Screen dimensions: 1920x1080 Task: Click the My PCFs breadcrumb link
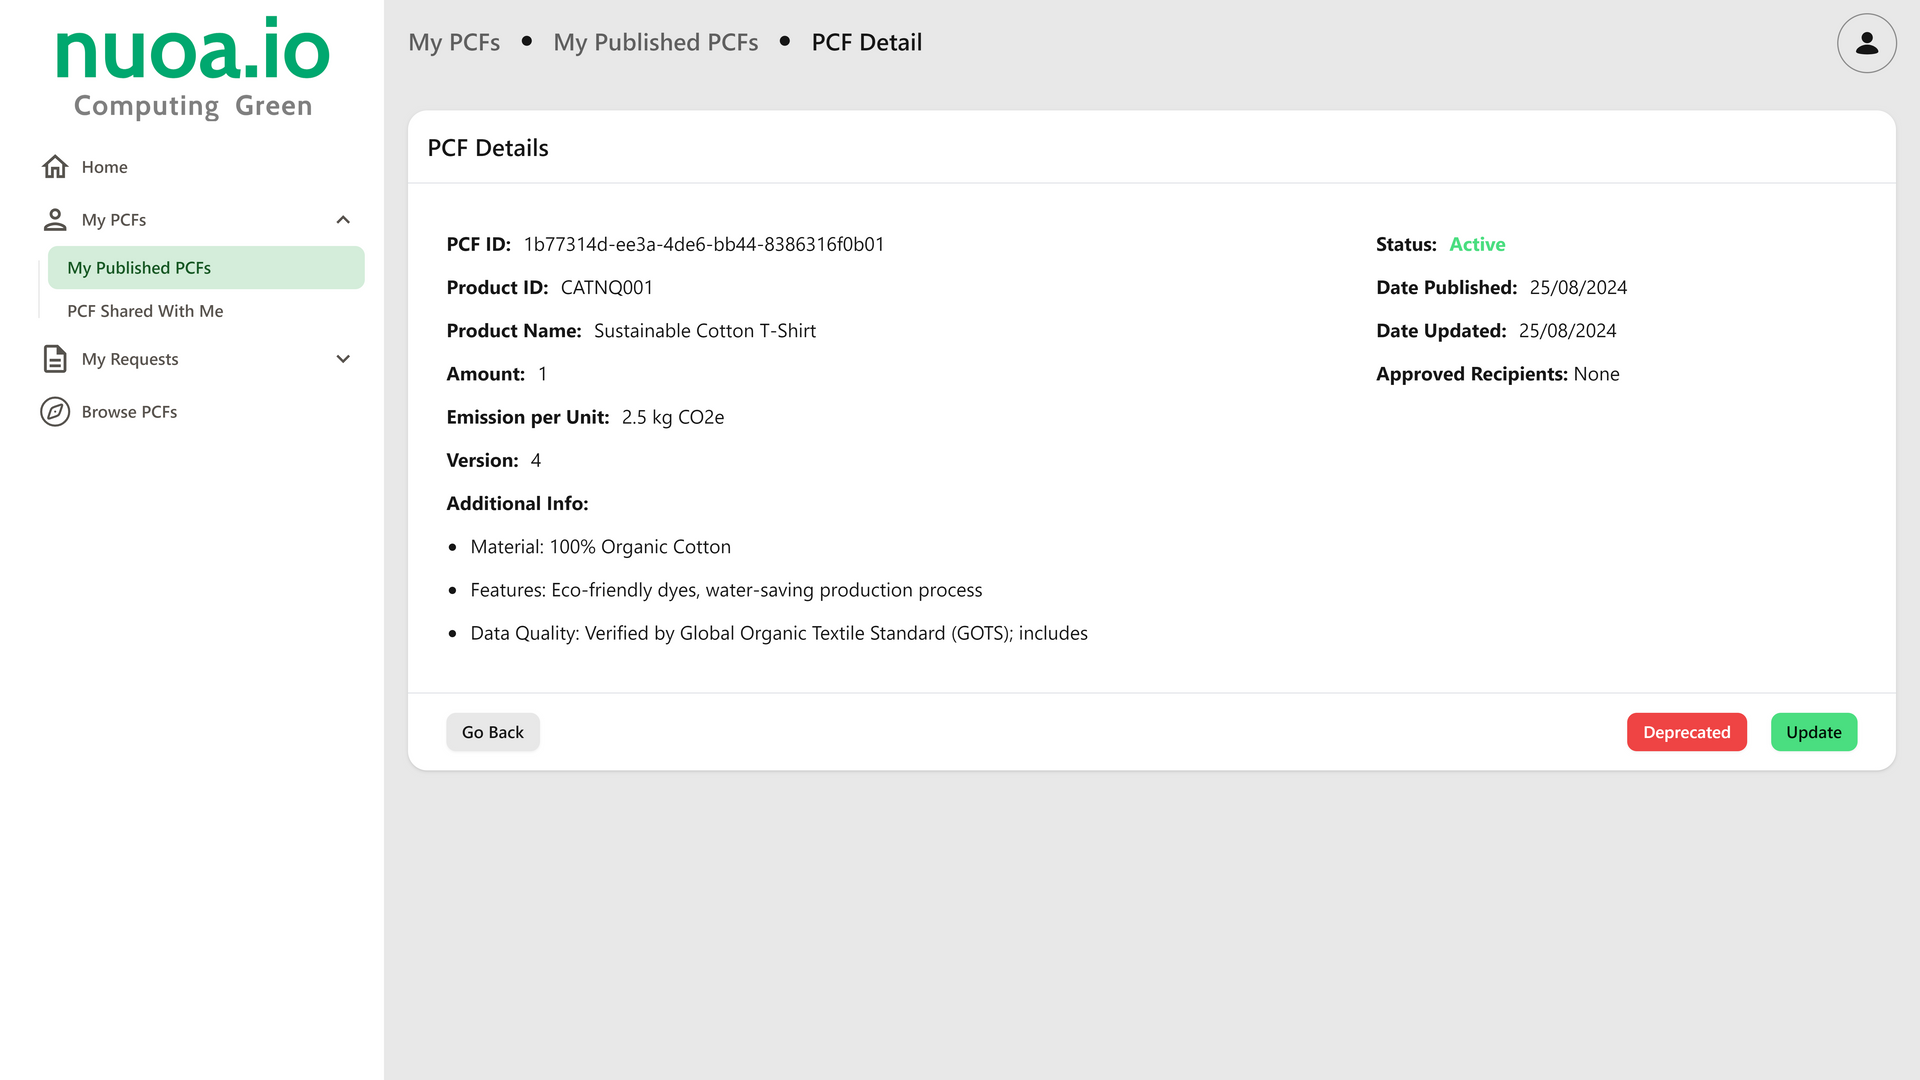(454, 42)
